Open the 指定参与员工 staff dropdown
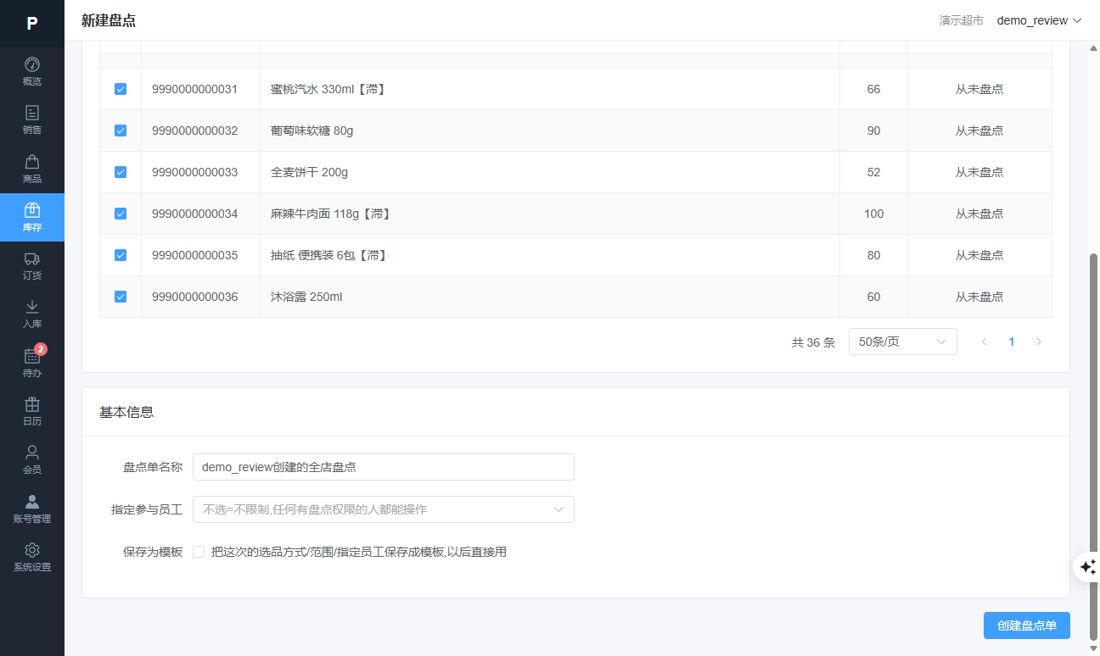The height and width of the screenshot is (656, 1100). [383, 509]
